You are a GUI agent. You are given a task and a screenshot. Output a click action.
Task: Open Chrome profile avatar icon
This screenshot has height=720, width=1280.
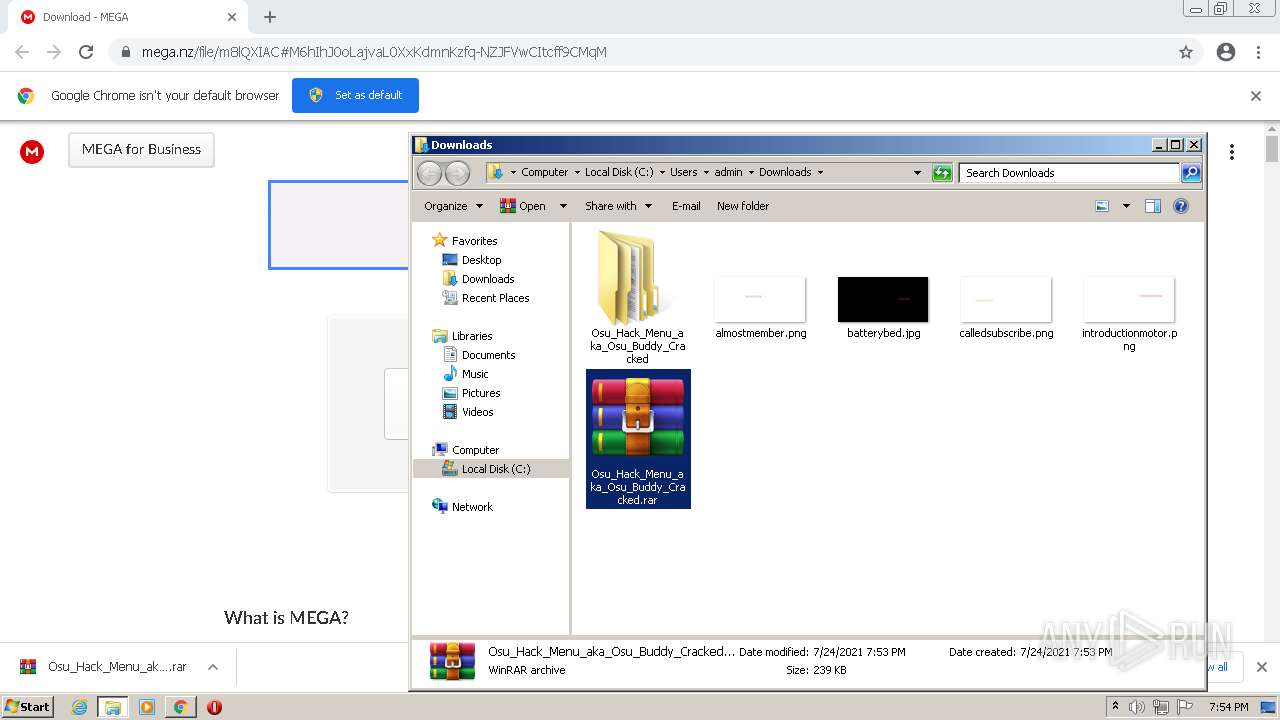(1226, 52)
